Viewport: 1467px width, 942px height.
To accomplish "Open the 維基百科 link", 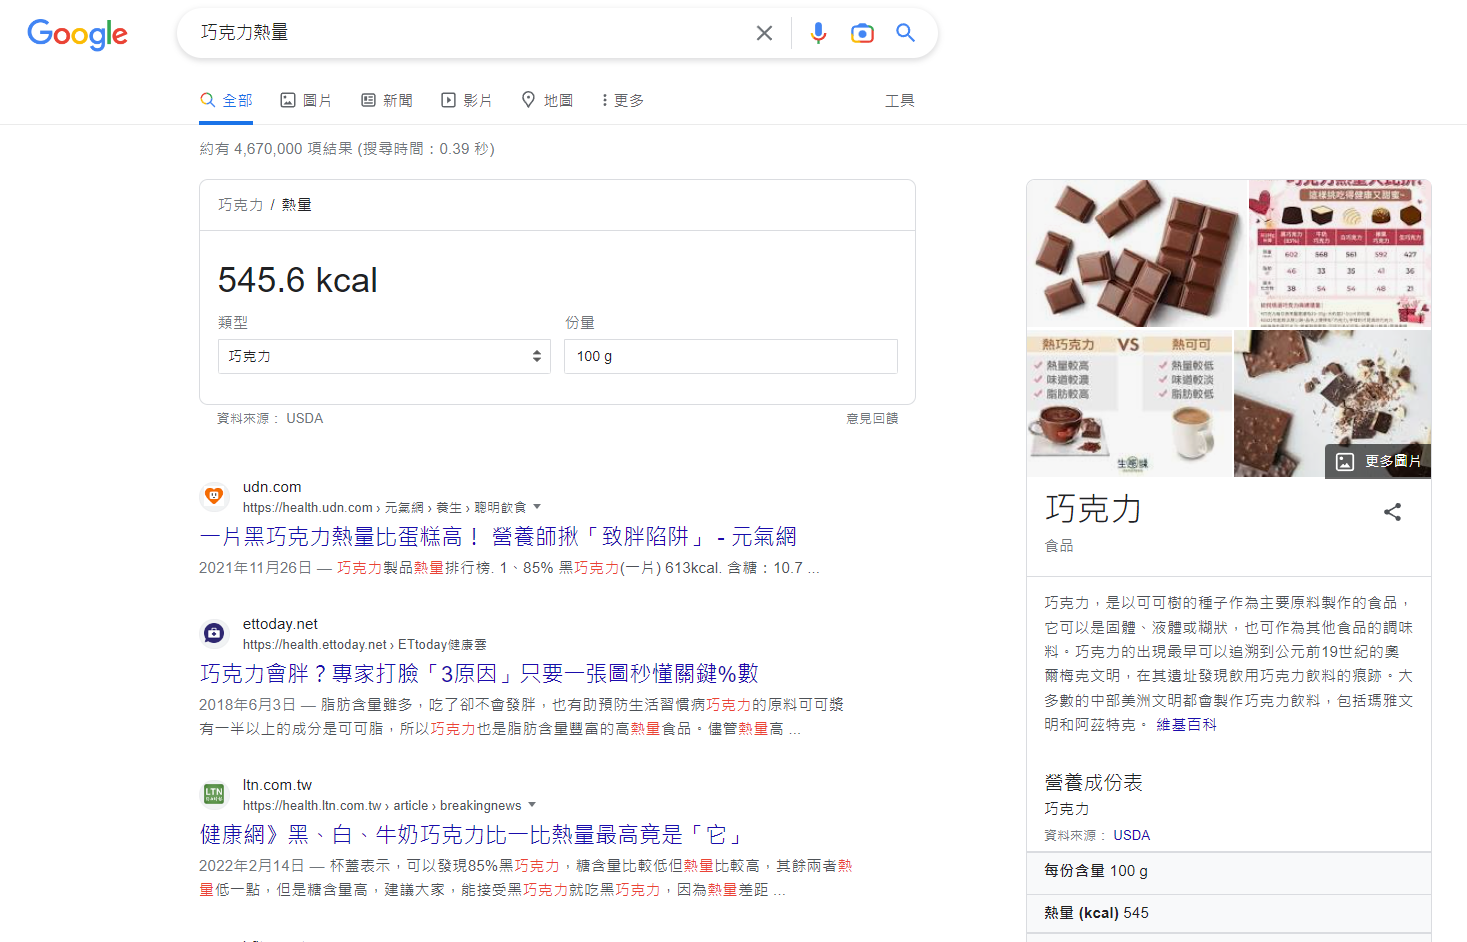I will point(1186,725).
